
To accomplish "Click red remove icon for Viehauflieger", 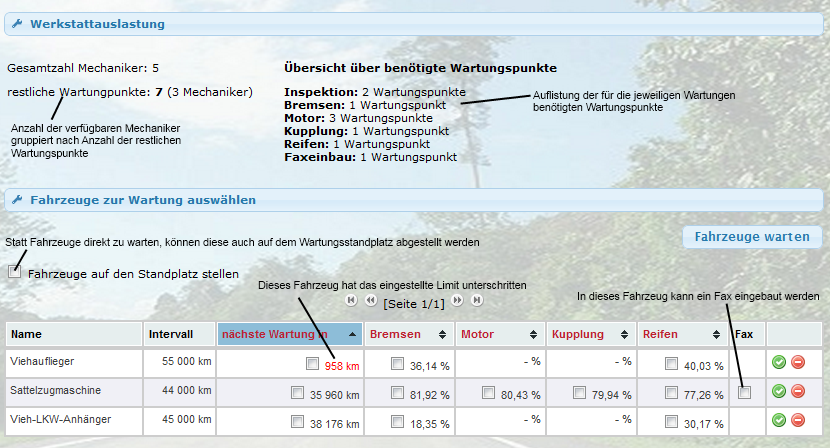I will [x=797, y=362].
